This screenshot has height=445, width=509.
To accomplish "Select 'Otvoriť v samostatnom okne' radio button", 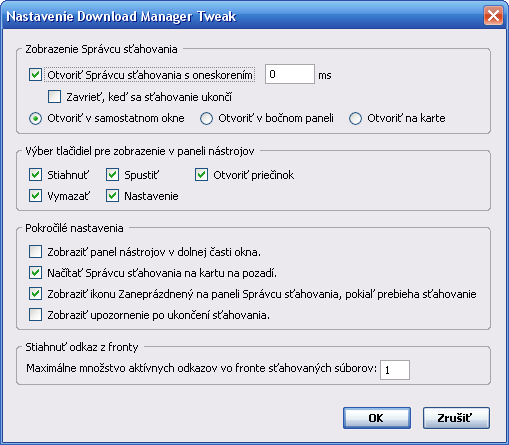I will coord(35,119).
